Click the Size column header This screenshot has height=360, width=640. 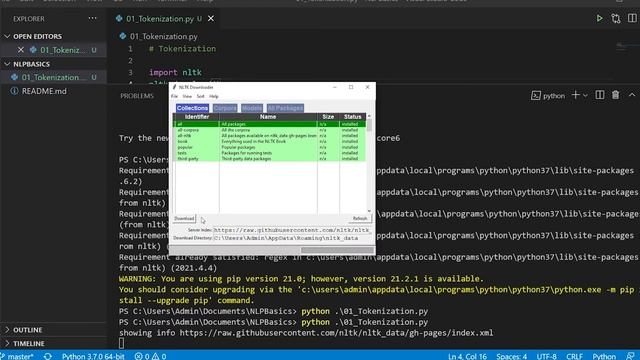(x=328, y=117)
